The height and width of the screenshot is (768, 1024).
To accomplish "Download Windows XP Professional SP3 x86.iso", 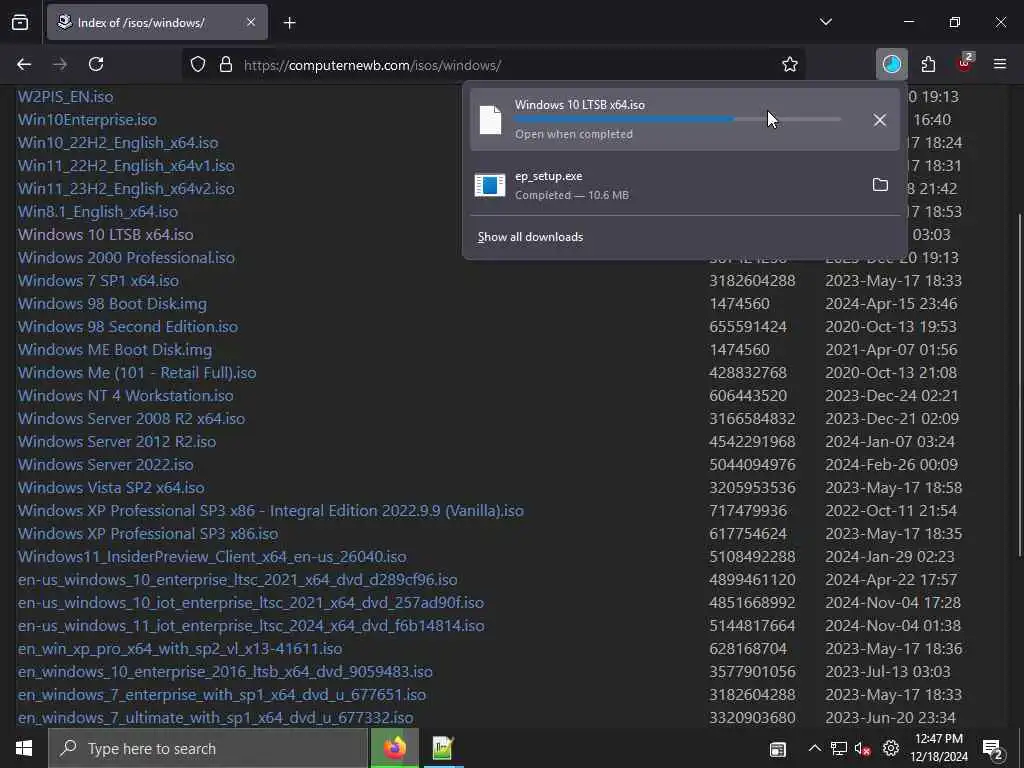I will (x=148, y=534).
